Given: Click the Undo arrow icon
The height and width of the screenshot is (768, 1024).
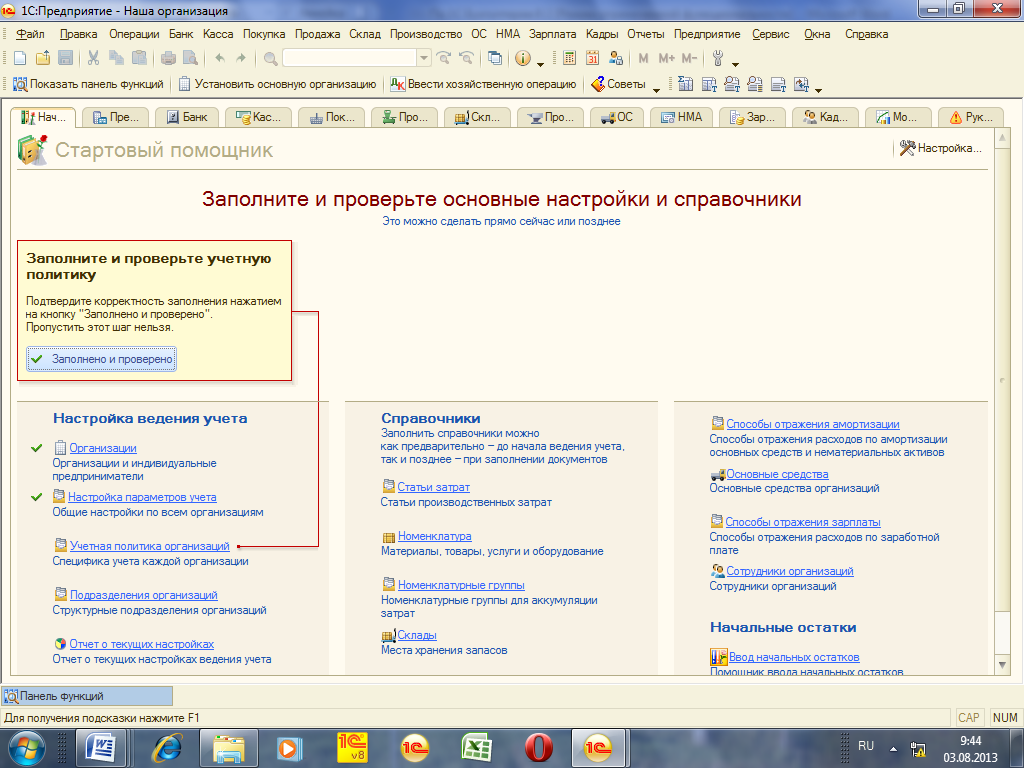Looking at the screenshot, I should (219, 58).
